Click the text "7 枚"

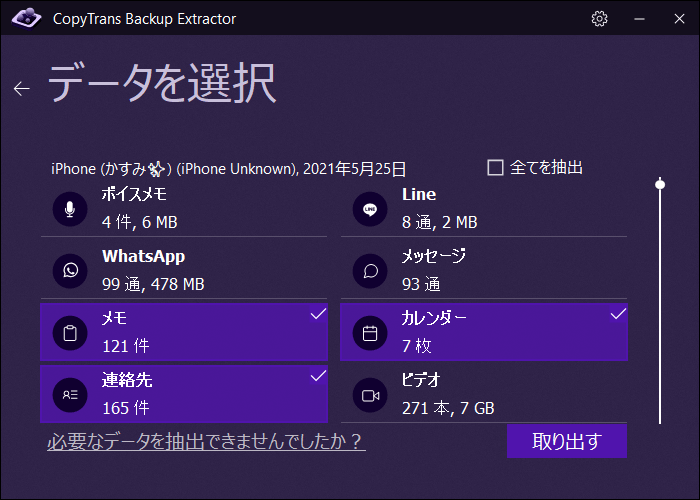(x=417, y=346)
